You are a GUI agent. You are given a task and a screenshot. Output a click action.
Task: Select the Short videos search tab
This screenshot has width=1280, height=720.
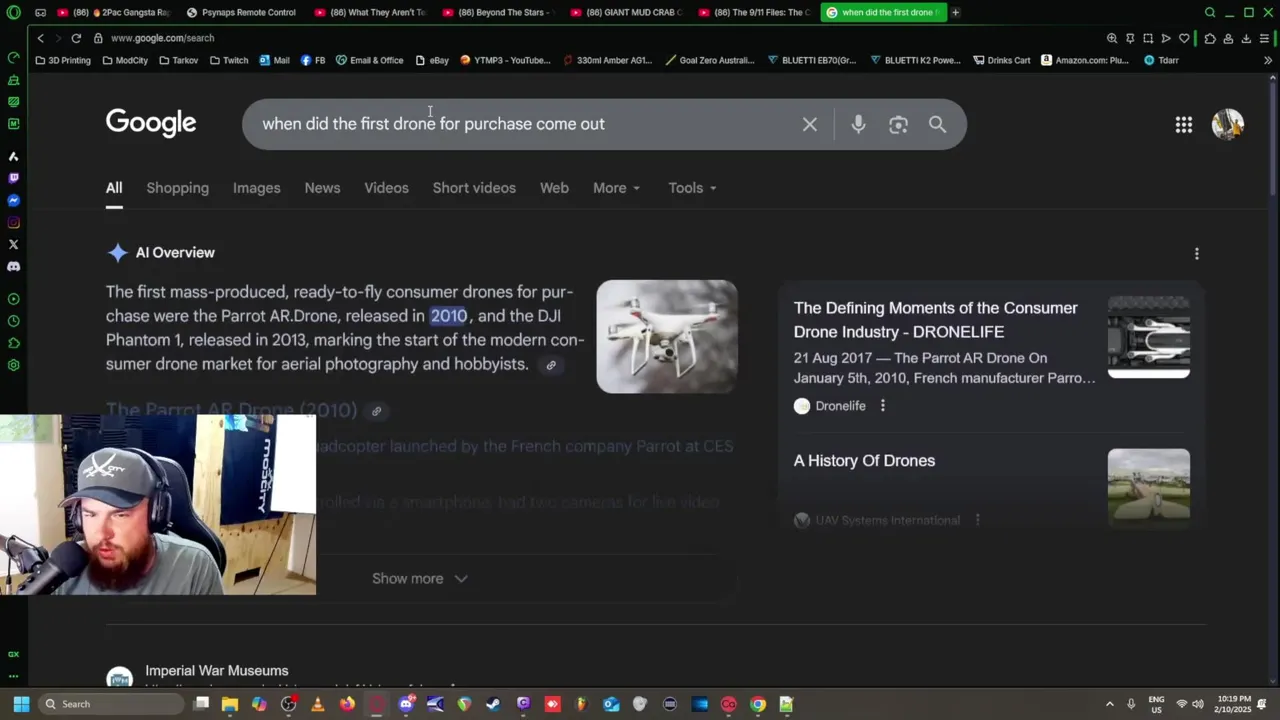point(474,188)
